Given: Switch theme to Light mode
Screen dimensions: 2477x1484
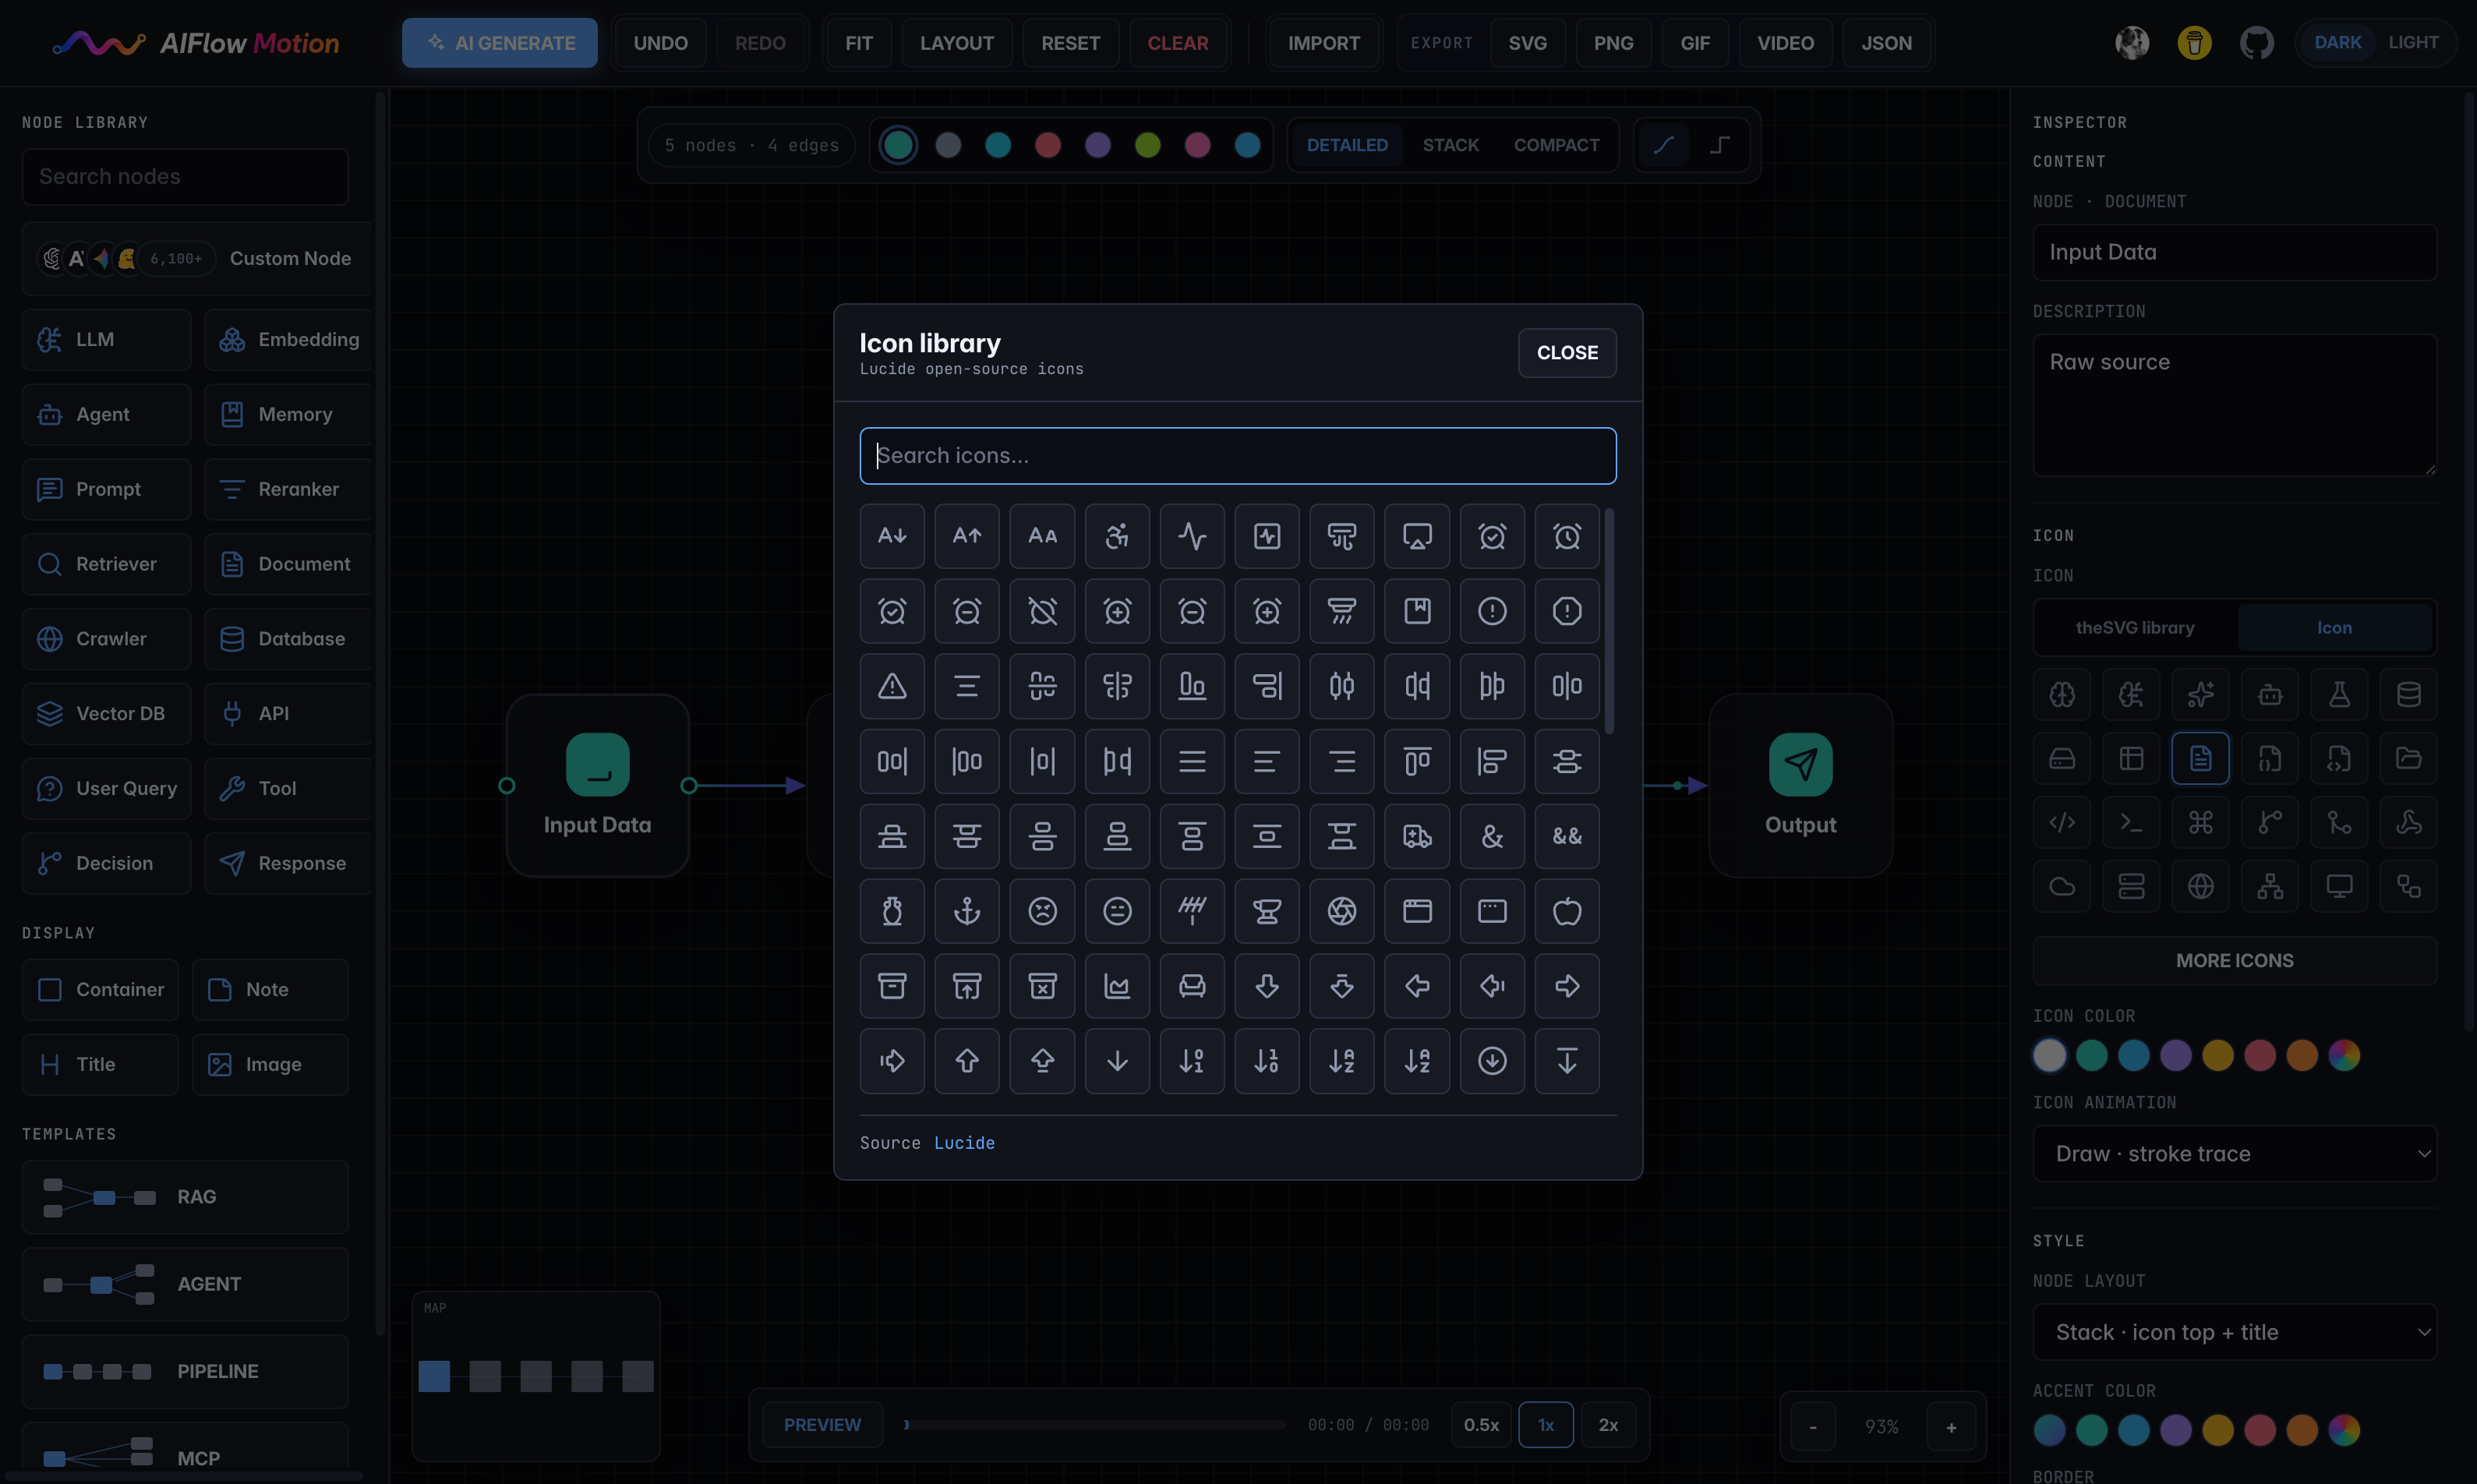Looking at the screenshot, I should (x=2413, y=42).
